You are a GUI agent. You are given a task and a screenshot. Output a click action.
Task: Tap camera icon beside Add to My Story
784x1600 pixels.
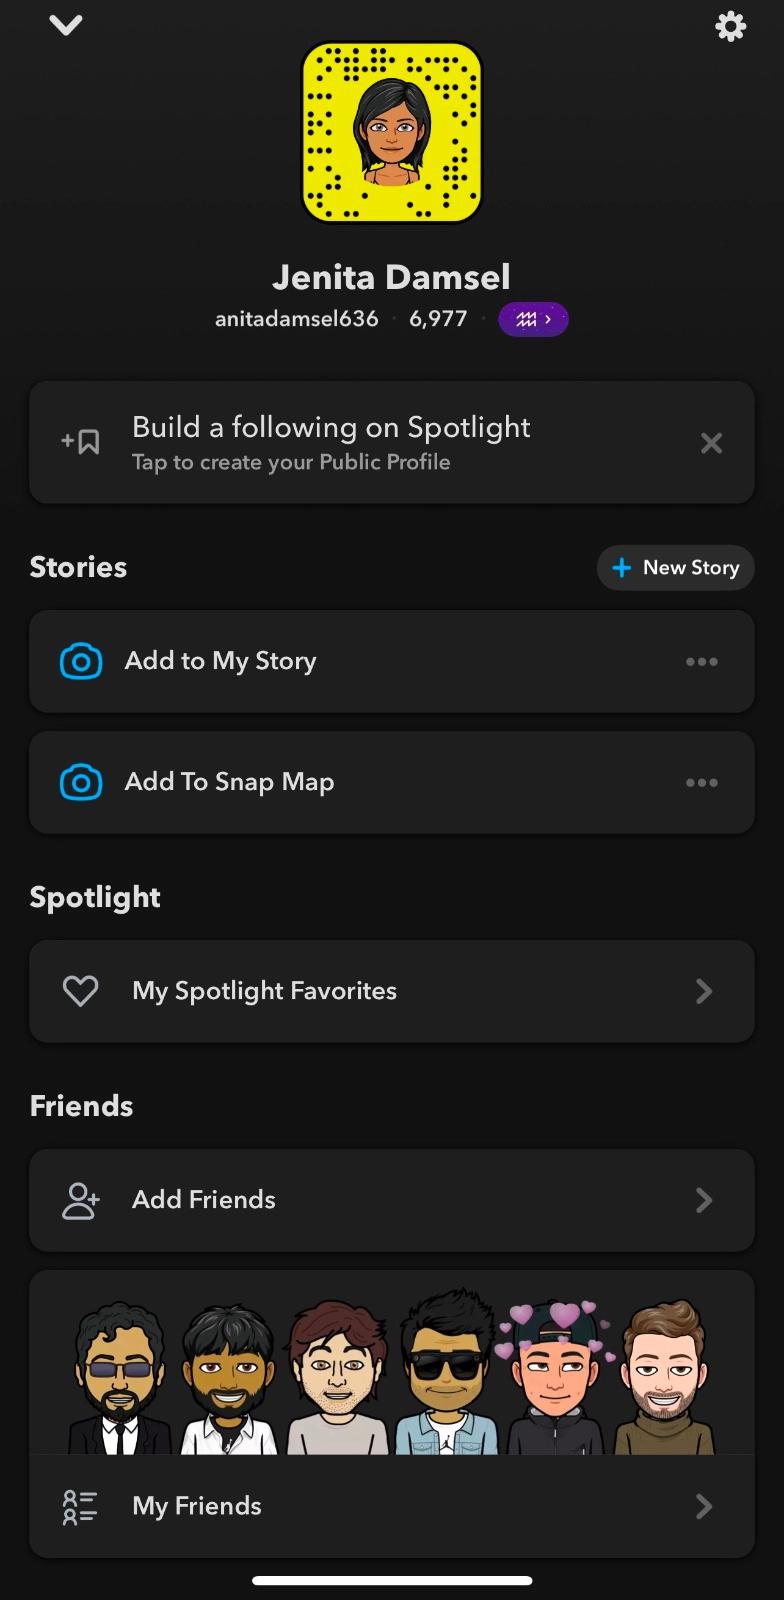[81, 661]
